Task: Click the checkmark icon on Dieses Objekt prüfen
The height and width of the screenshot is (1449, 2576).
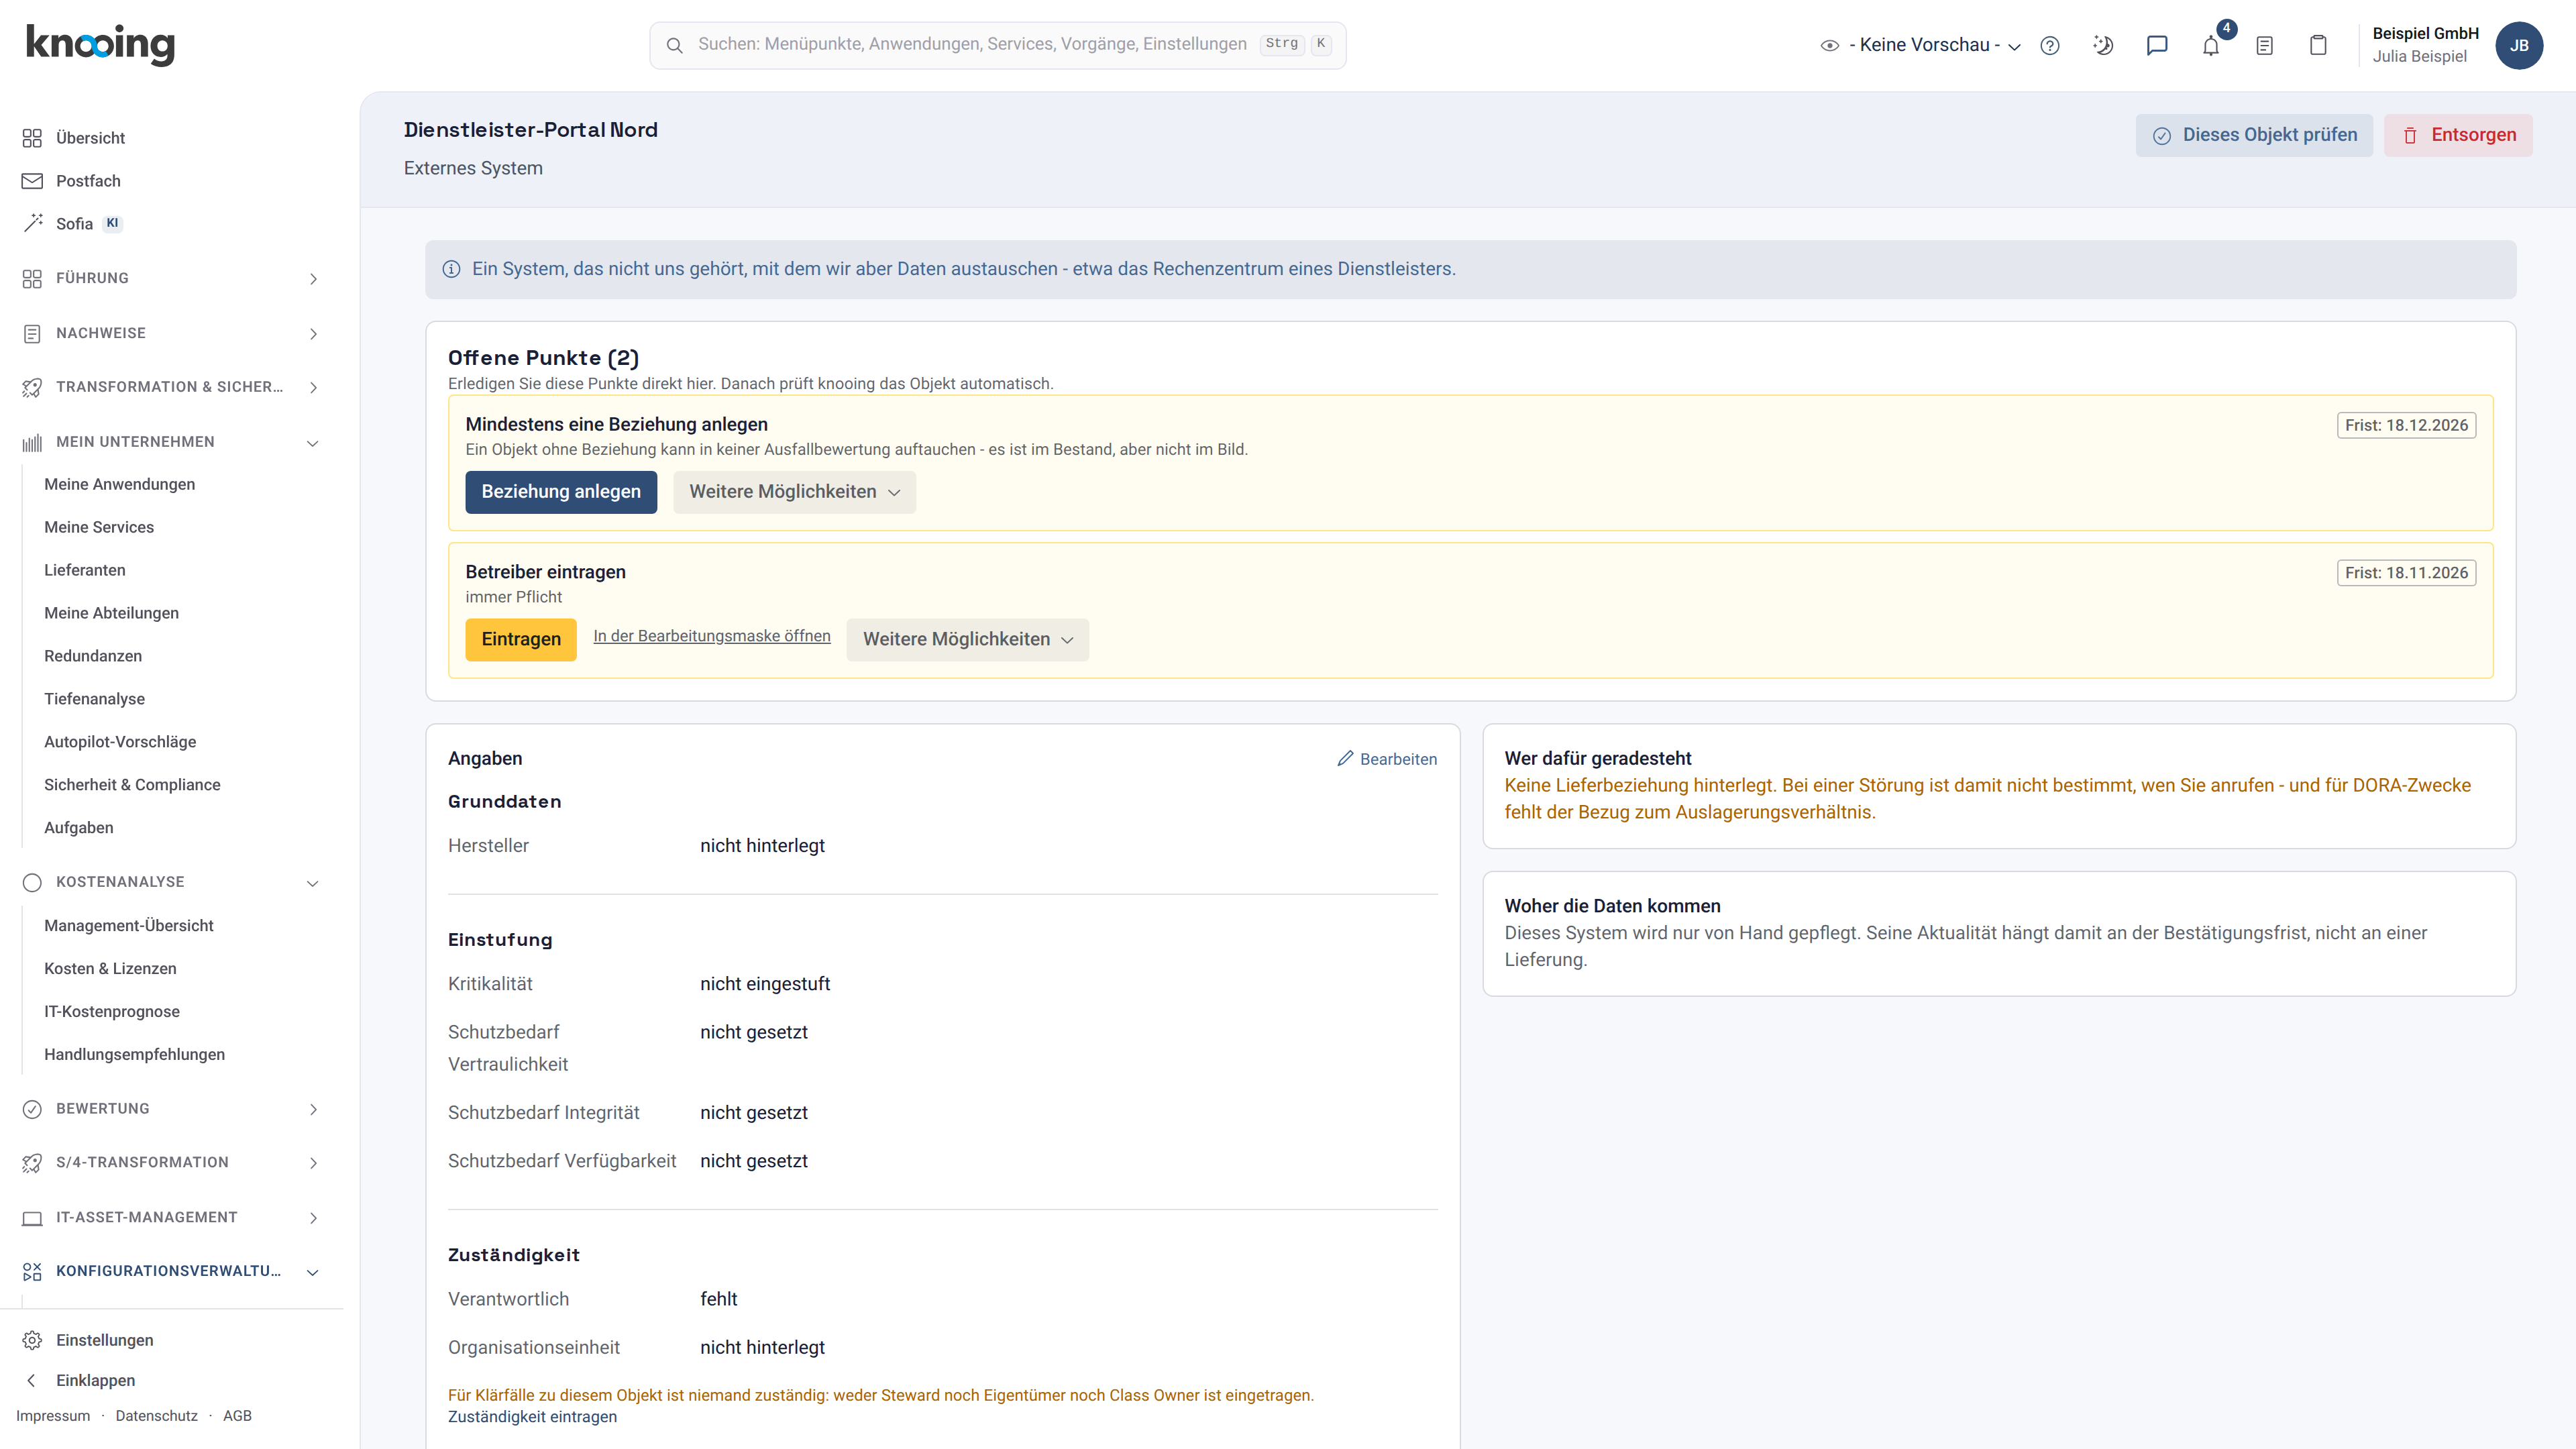Action: click(2162, 135)
